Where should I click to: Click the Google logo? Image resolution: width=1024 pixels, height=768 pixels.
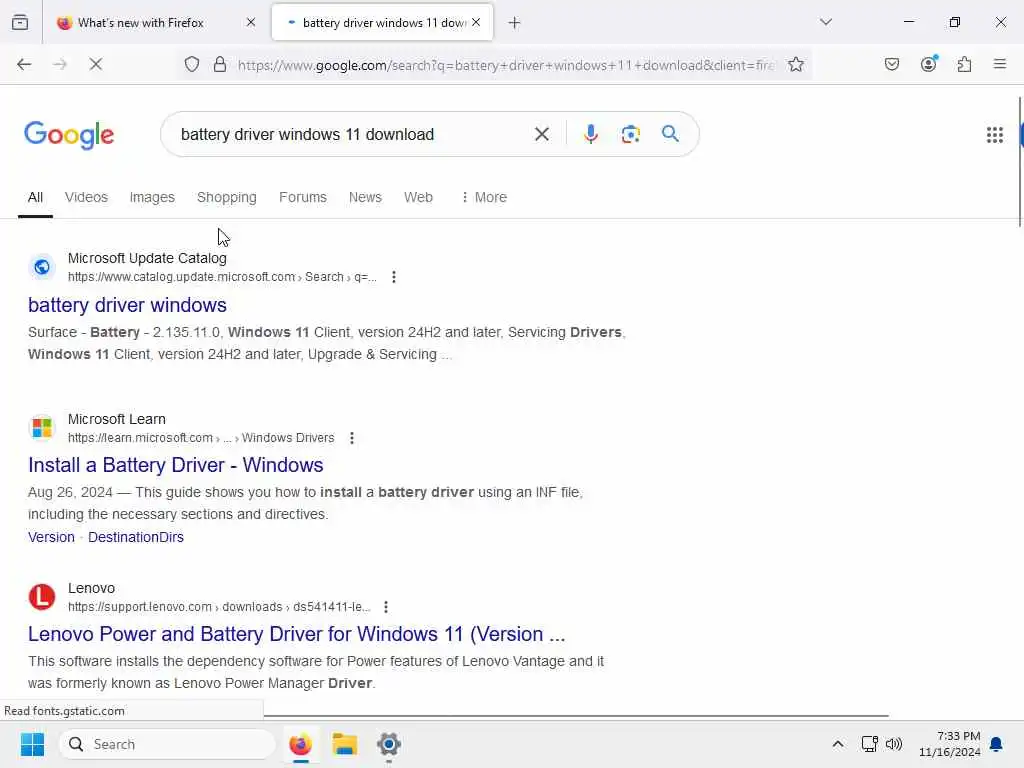tap(69, 135)
